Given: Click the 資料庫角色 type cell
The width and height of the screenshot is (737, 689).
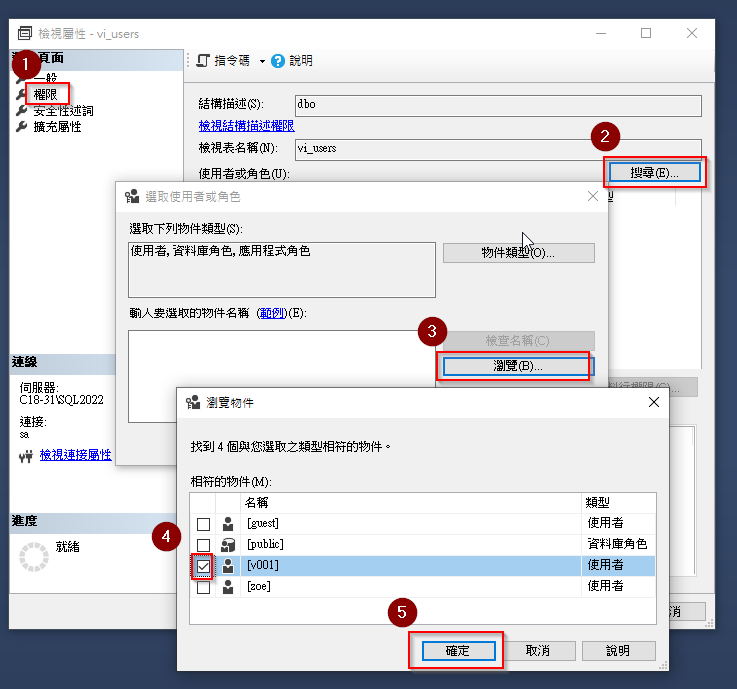Looking at the screenshot, I should [x=618, y=544].
